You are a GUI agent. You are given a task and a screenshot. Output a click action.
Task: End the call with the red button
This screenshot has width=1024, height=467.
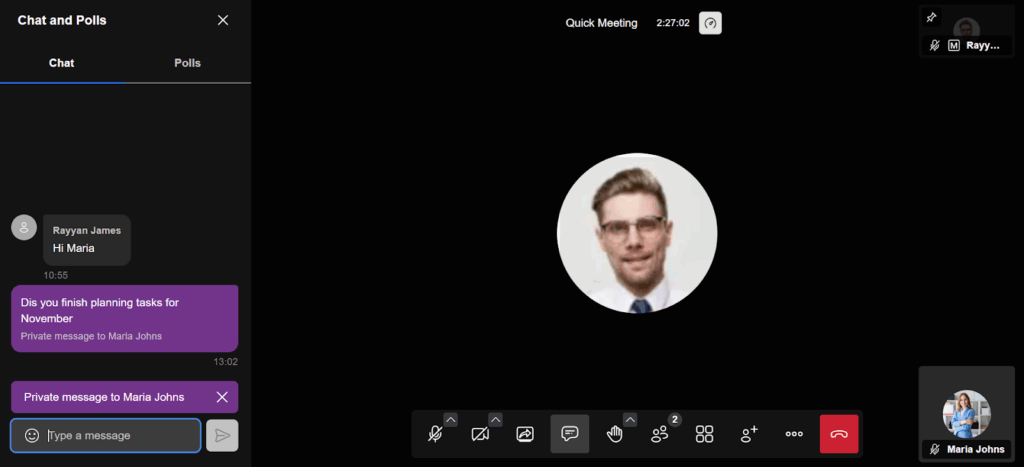point(839,434)
